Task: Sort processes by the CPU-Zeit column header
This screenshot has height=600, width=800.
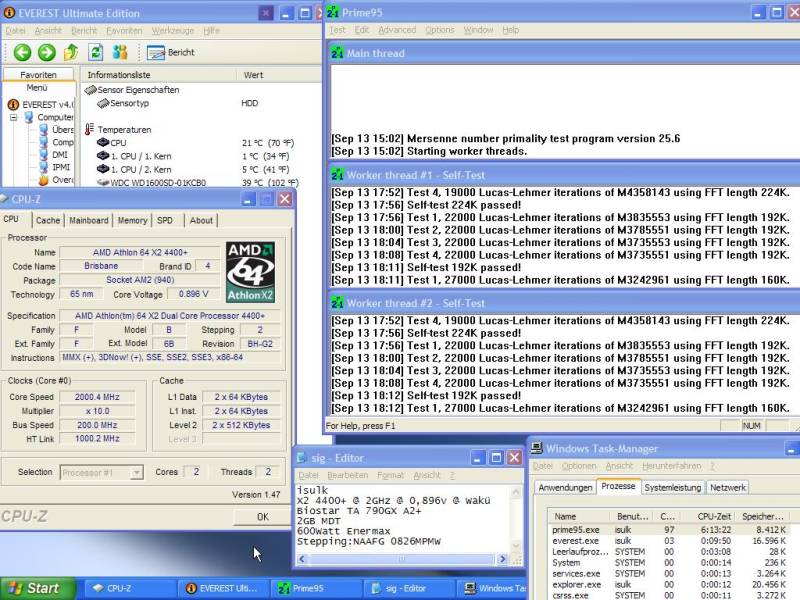Action: [x=708, y=516]
